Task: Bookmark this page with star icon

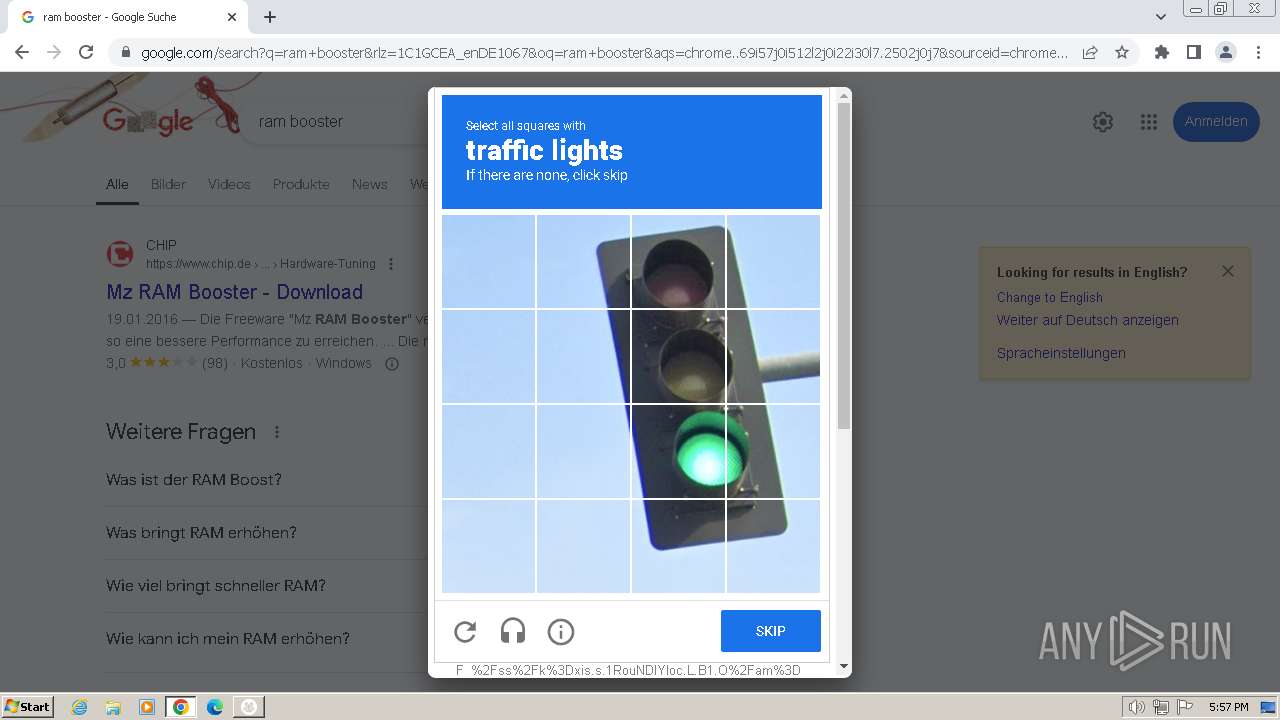Action: coord(1122,52)
